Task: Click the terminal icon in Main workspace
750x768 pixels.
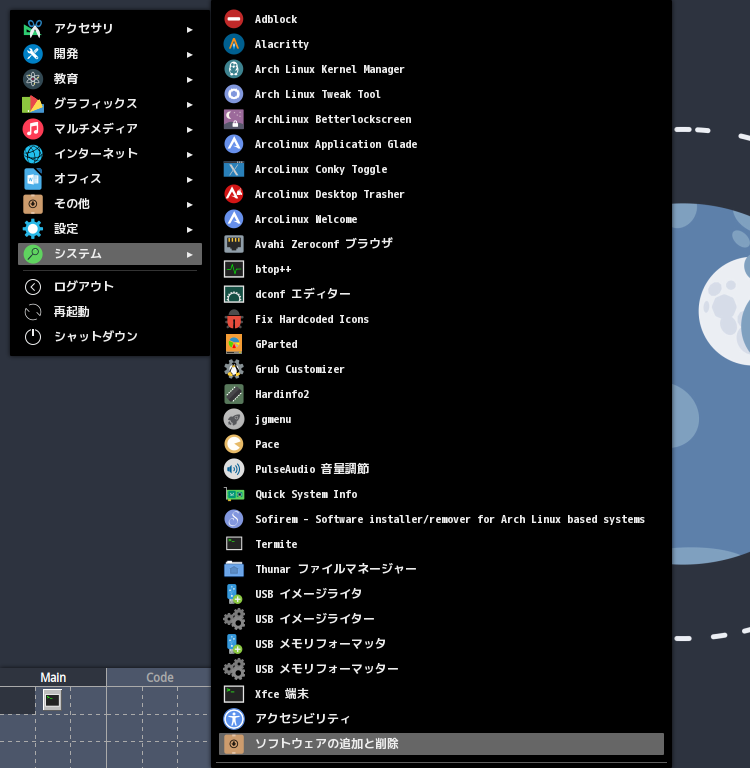Action: point(52,699)
